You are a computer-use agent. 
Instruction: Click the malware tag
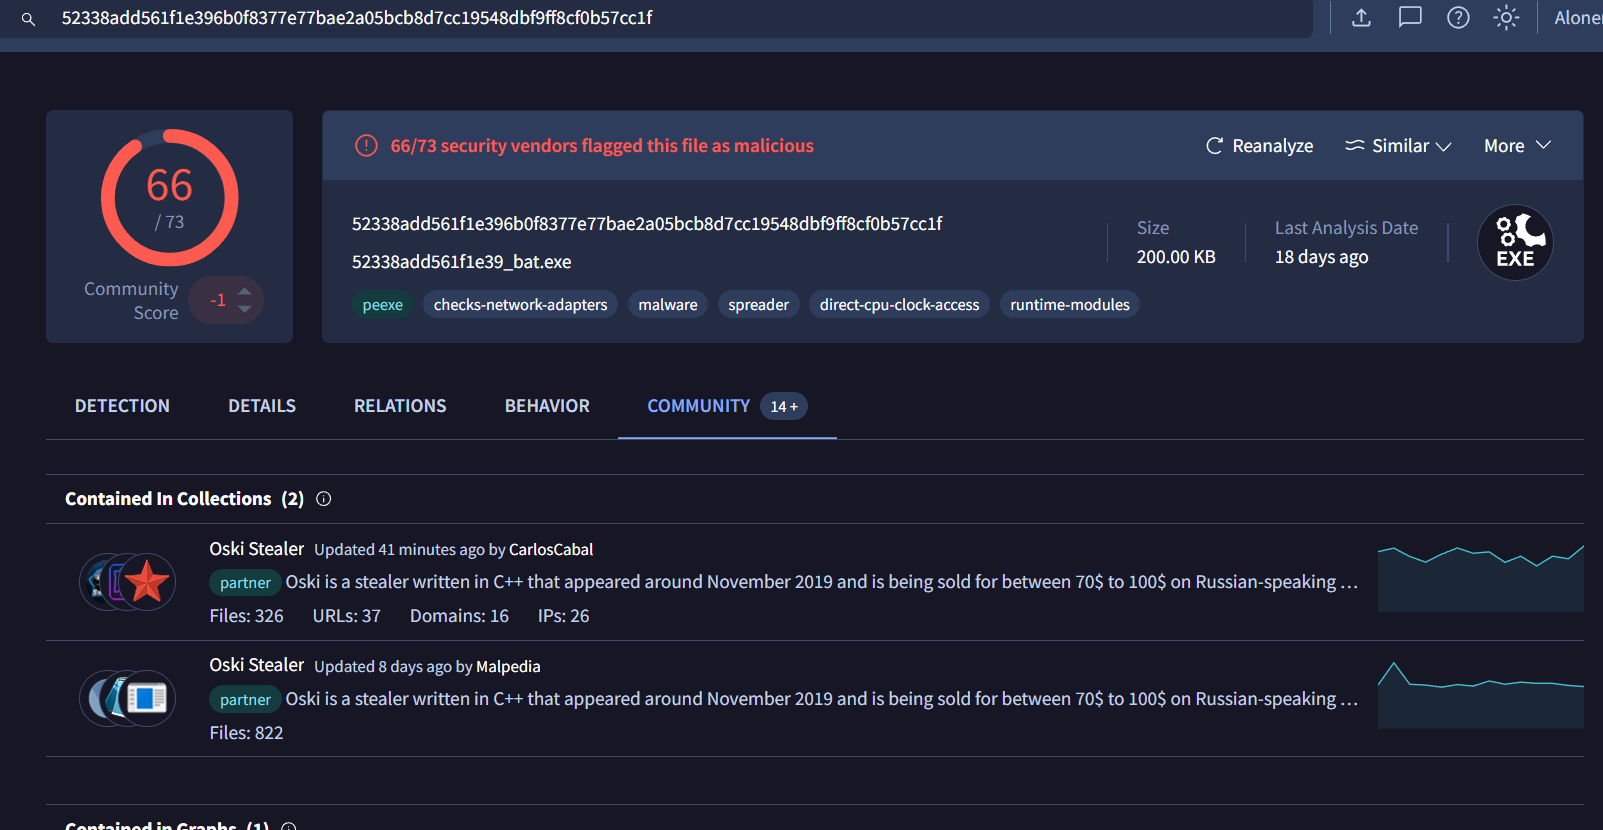point(668,305)
